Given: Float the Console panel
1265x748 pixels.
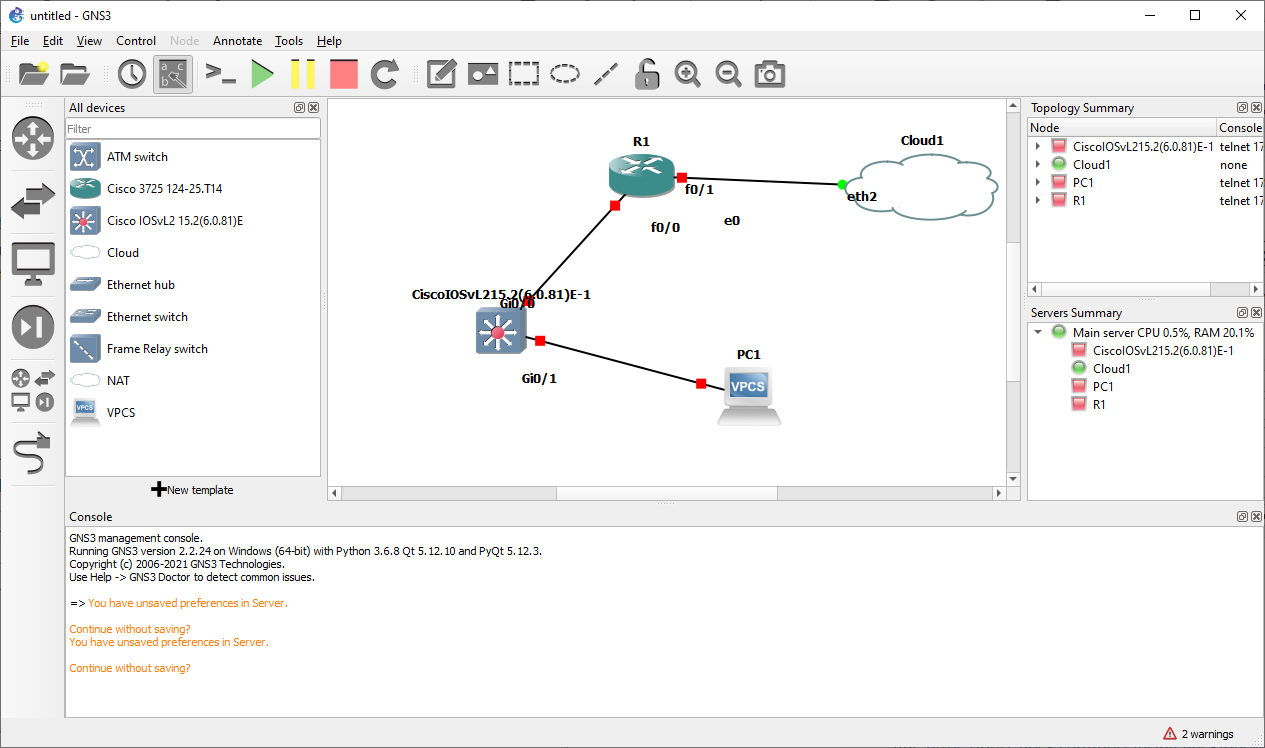Looking at the screenshot, I should [1242, 517].
